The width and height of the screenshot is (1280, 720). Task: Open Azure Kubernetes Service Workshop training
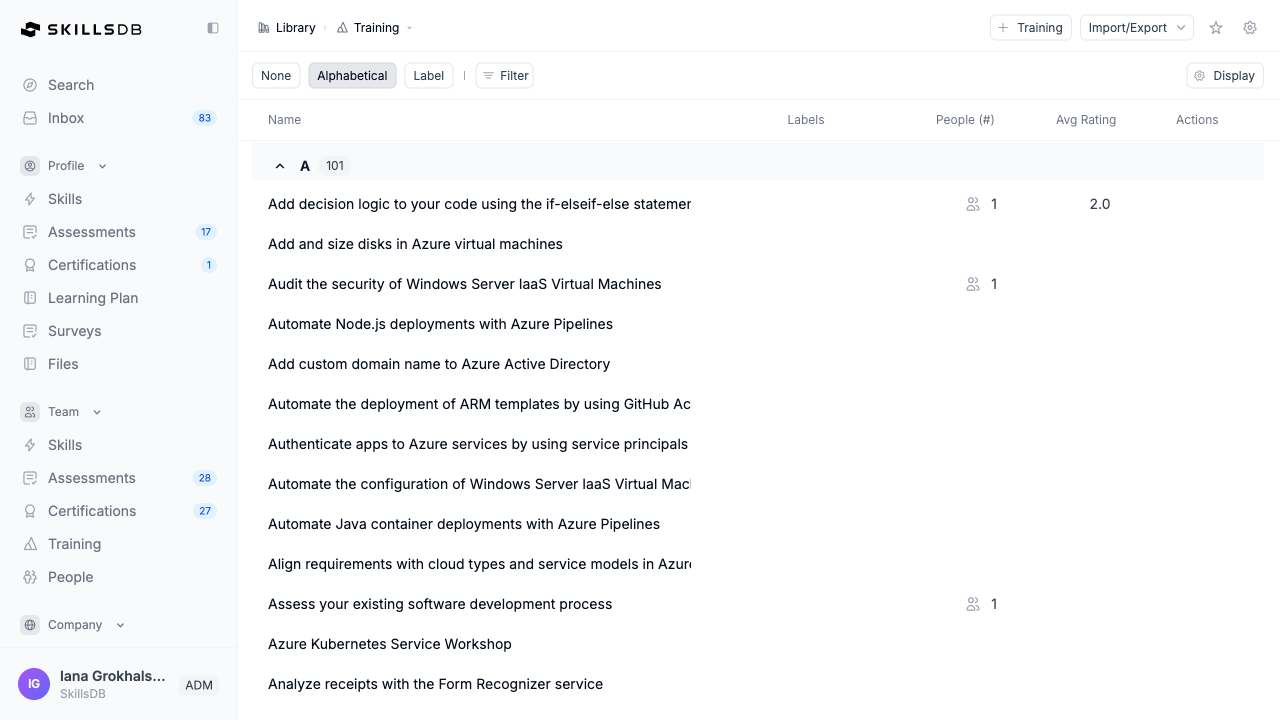coord(390,644)
